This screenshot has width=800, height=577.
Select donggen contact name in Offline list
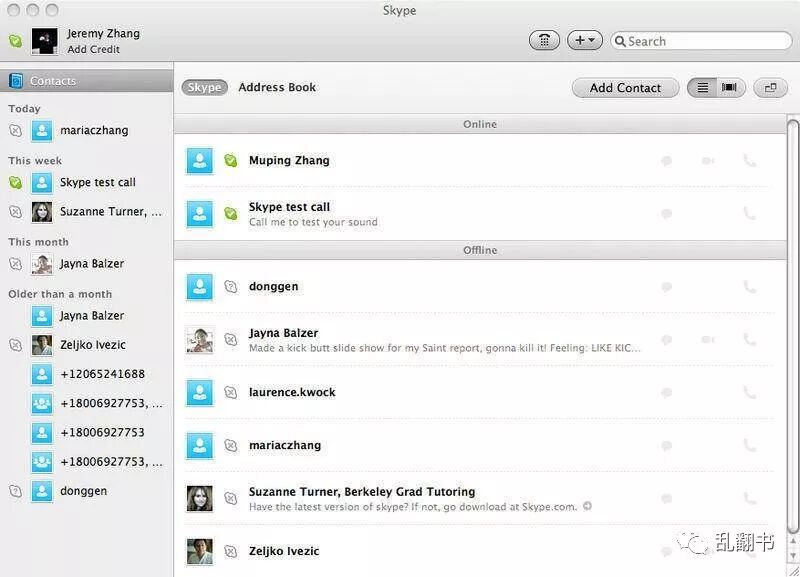273,287
